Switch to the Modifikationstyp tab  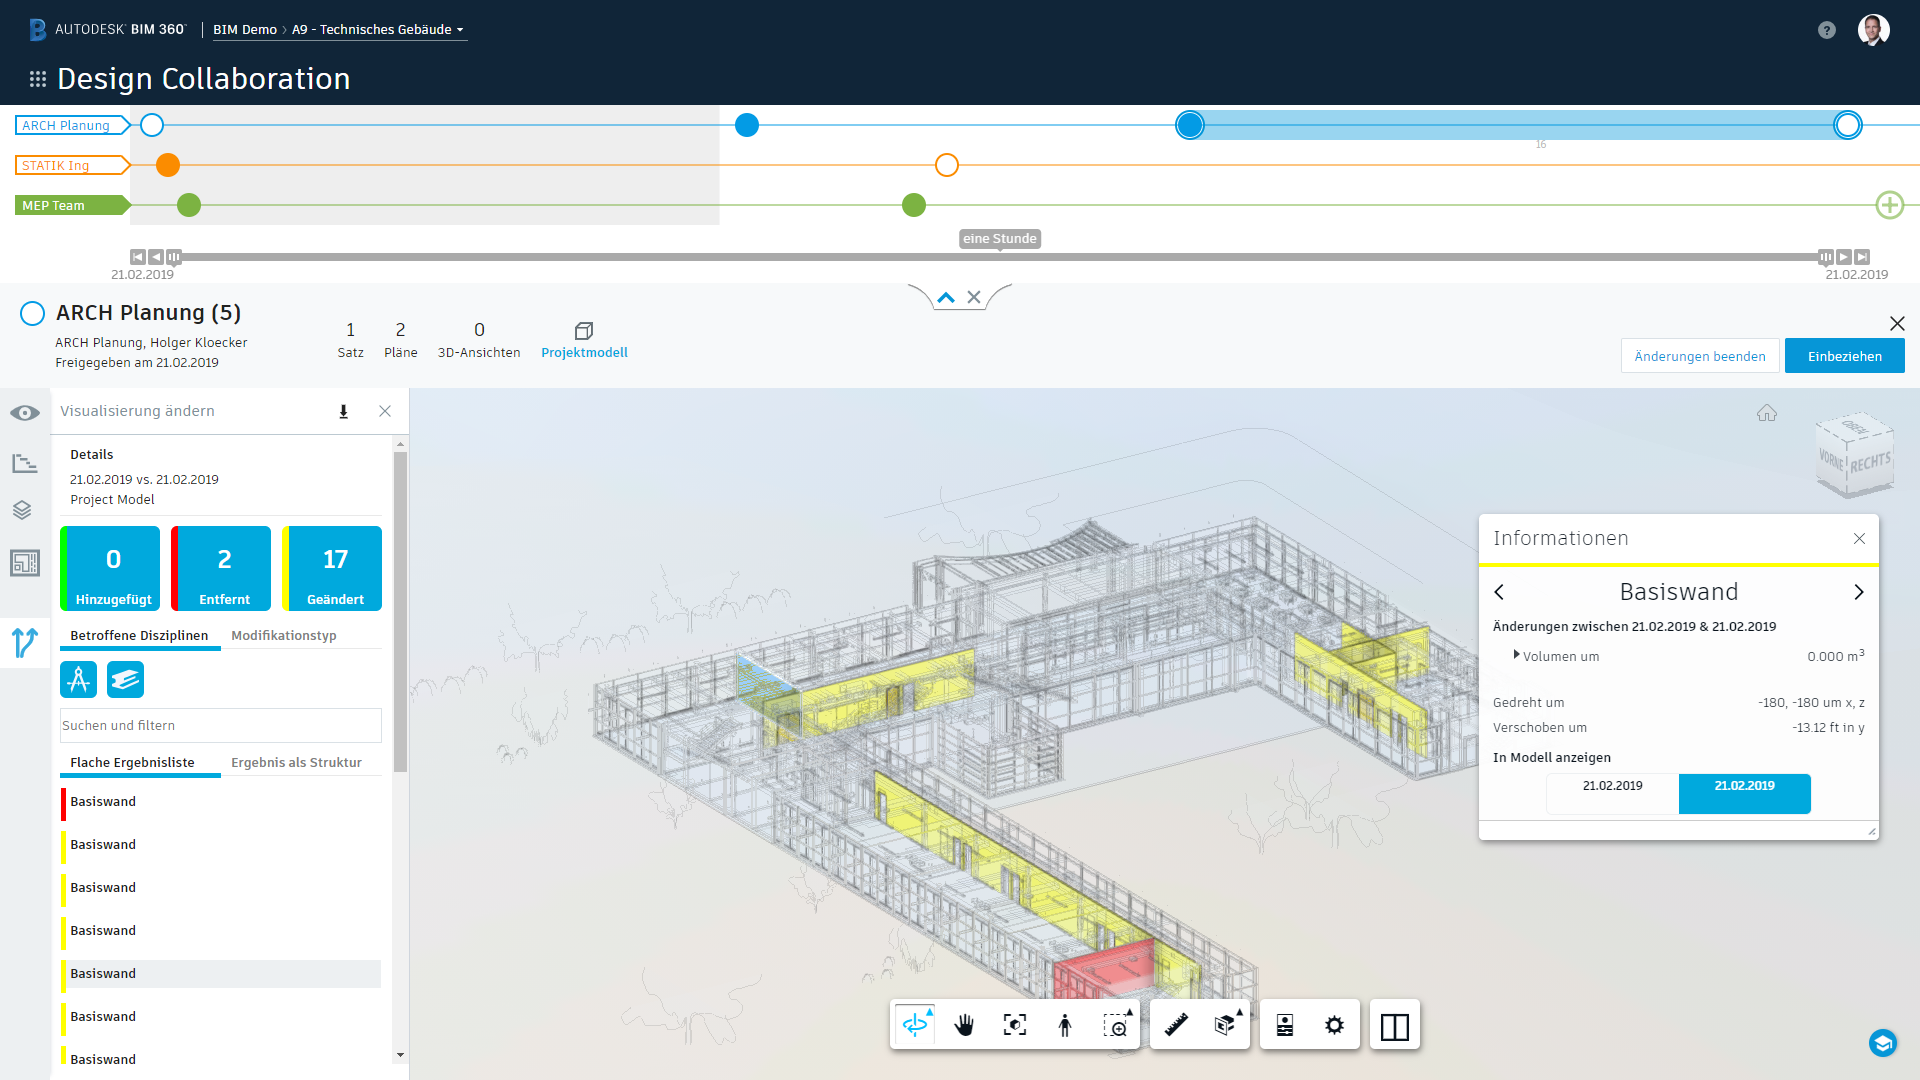[284, 634]
